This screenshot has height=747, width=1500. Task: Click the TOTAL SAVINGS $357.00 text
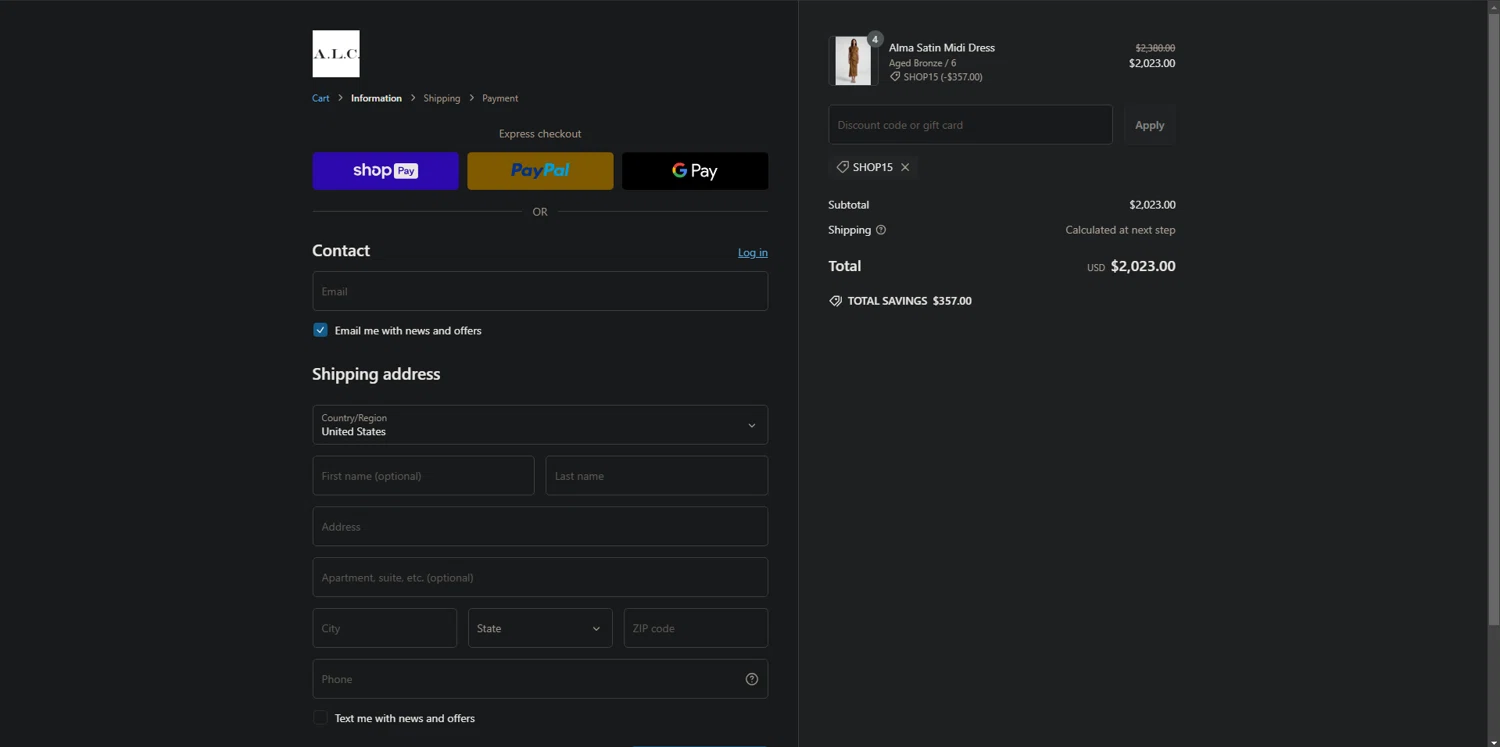click(910, 301)
